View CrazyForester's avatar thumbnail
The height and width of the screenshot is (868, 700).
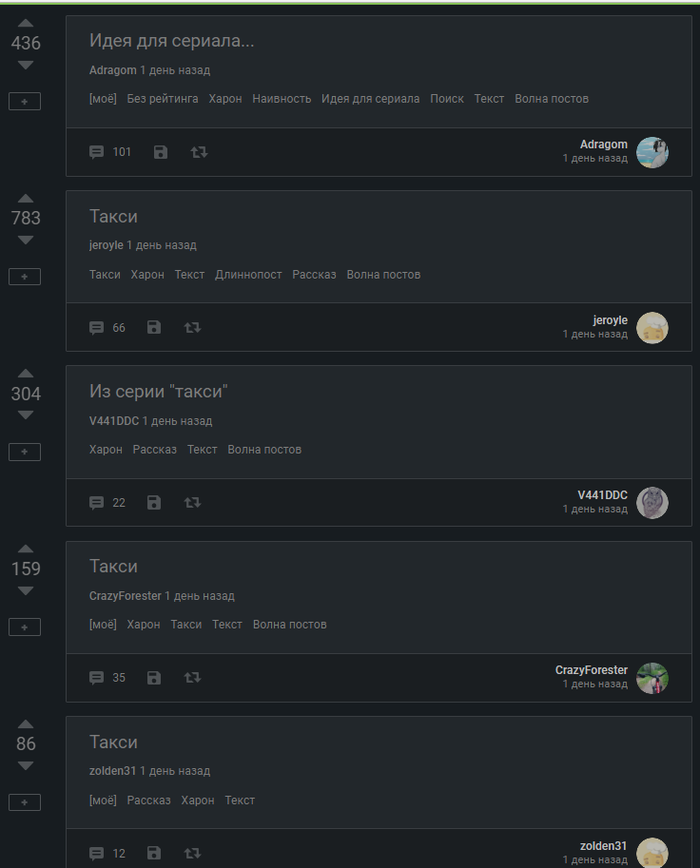tap(652, 678)
